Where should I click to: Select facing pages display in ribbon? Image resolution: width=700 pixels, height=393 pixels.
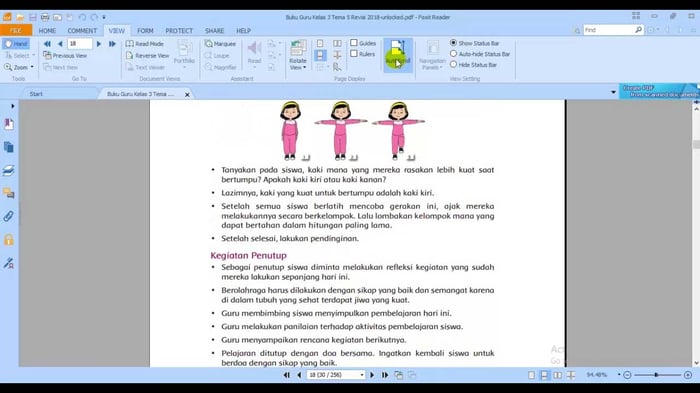338,43
